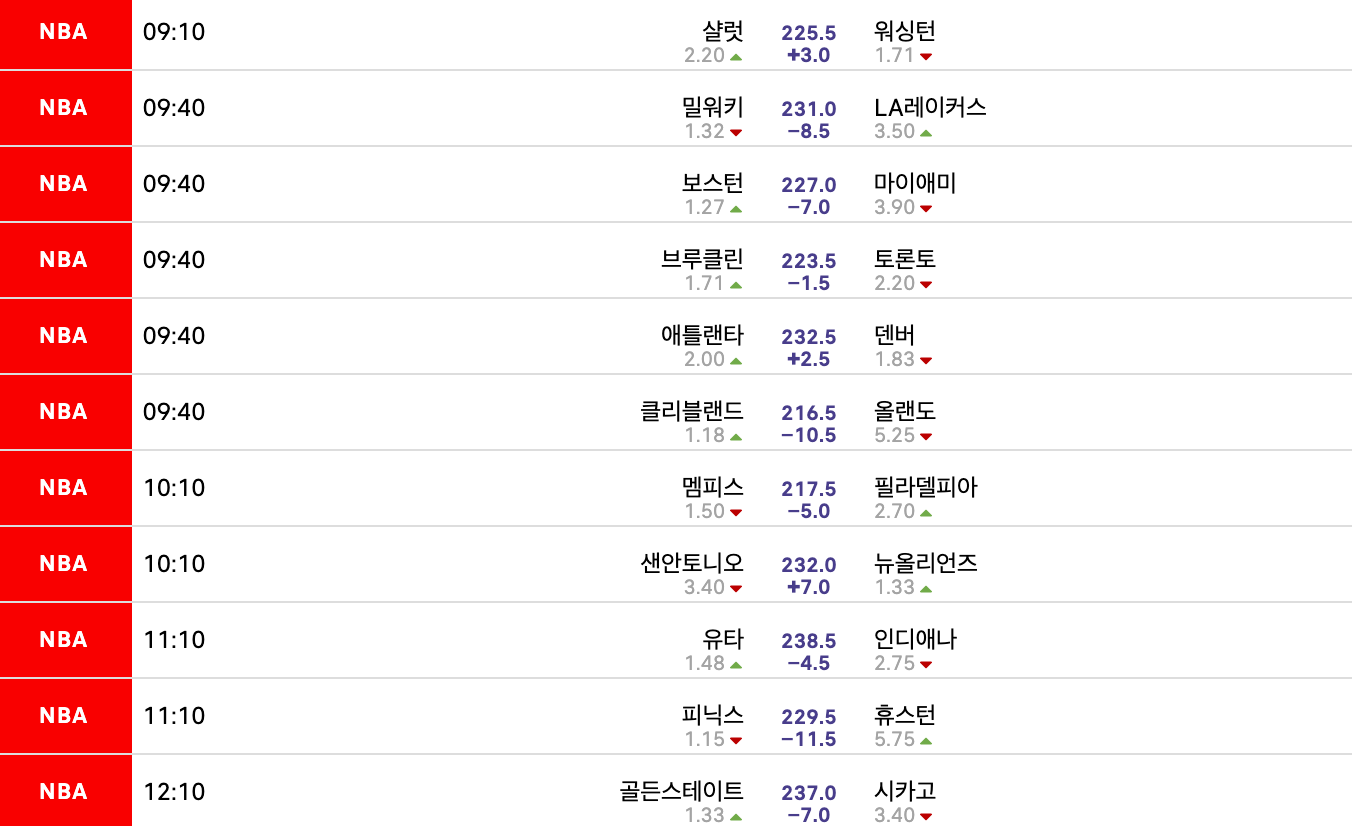Click red down arrow beside 피닉스 odds 1.15

point(737,741)
